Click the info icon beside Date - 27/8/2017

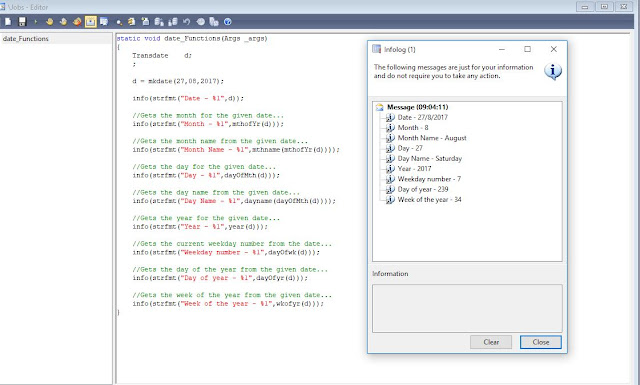(x=390, y=117)
